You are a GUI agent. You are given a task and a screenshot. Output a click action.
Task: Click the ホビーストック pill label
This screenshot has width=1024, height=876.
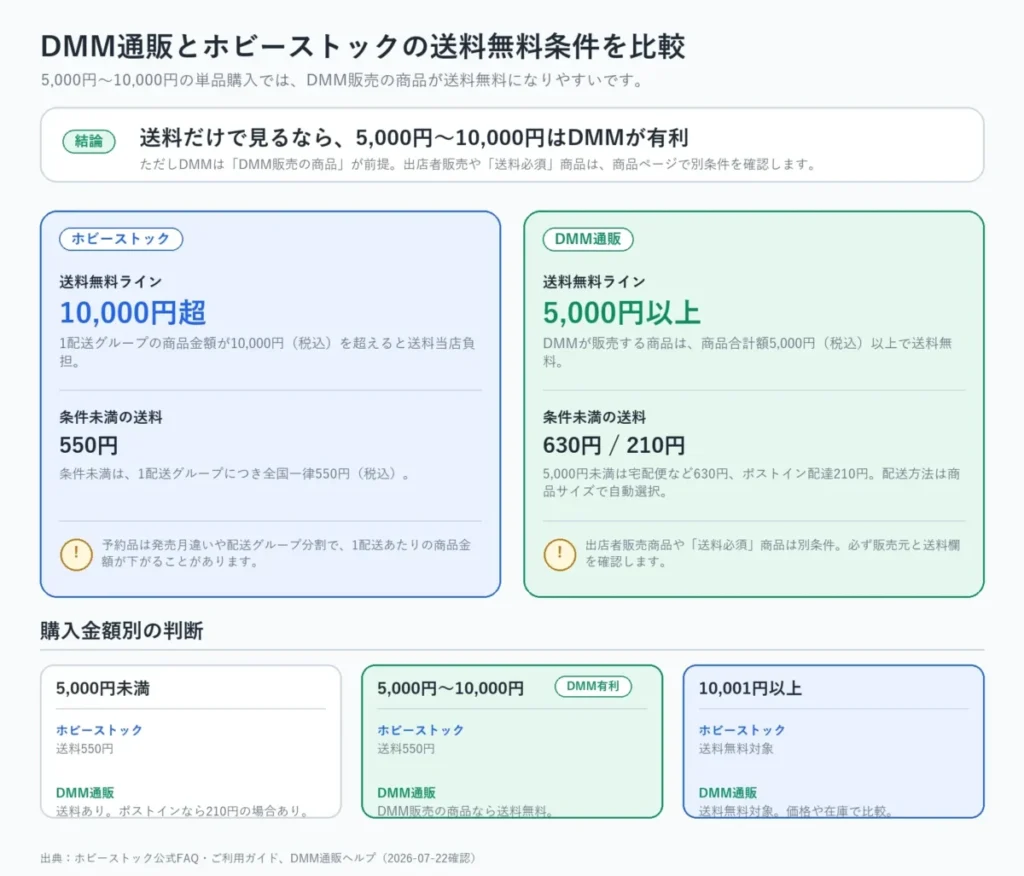(121, 239)
